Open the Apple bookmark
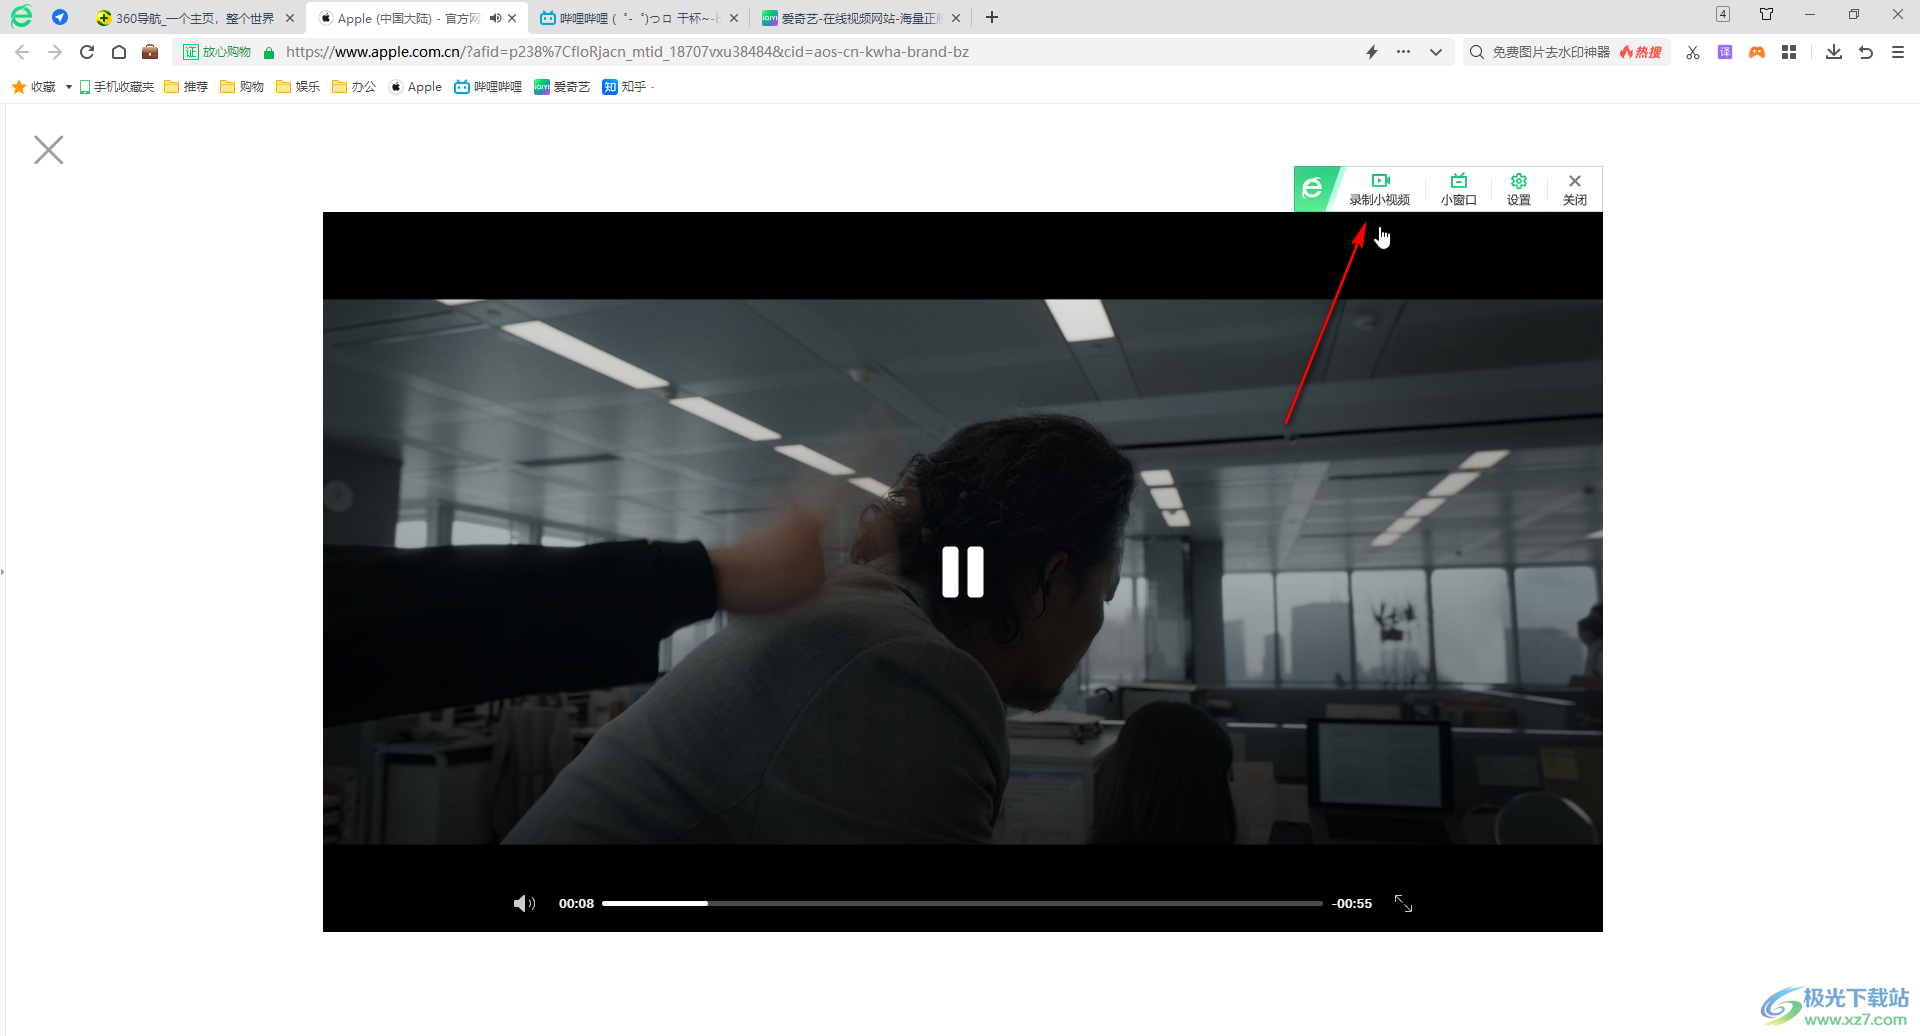Image resolution: width=1920 pixels, height=1036 pixels. (x=416, y=87)
